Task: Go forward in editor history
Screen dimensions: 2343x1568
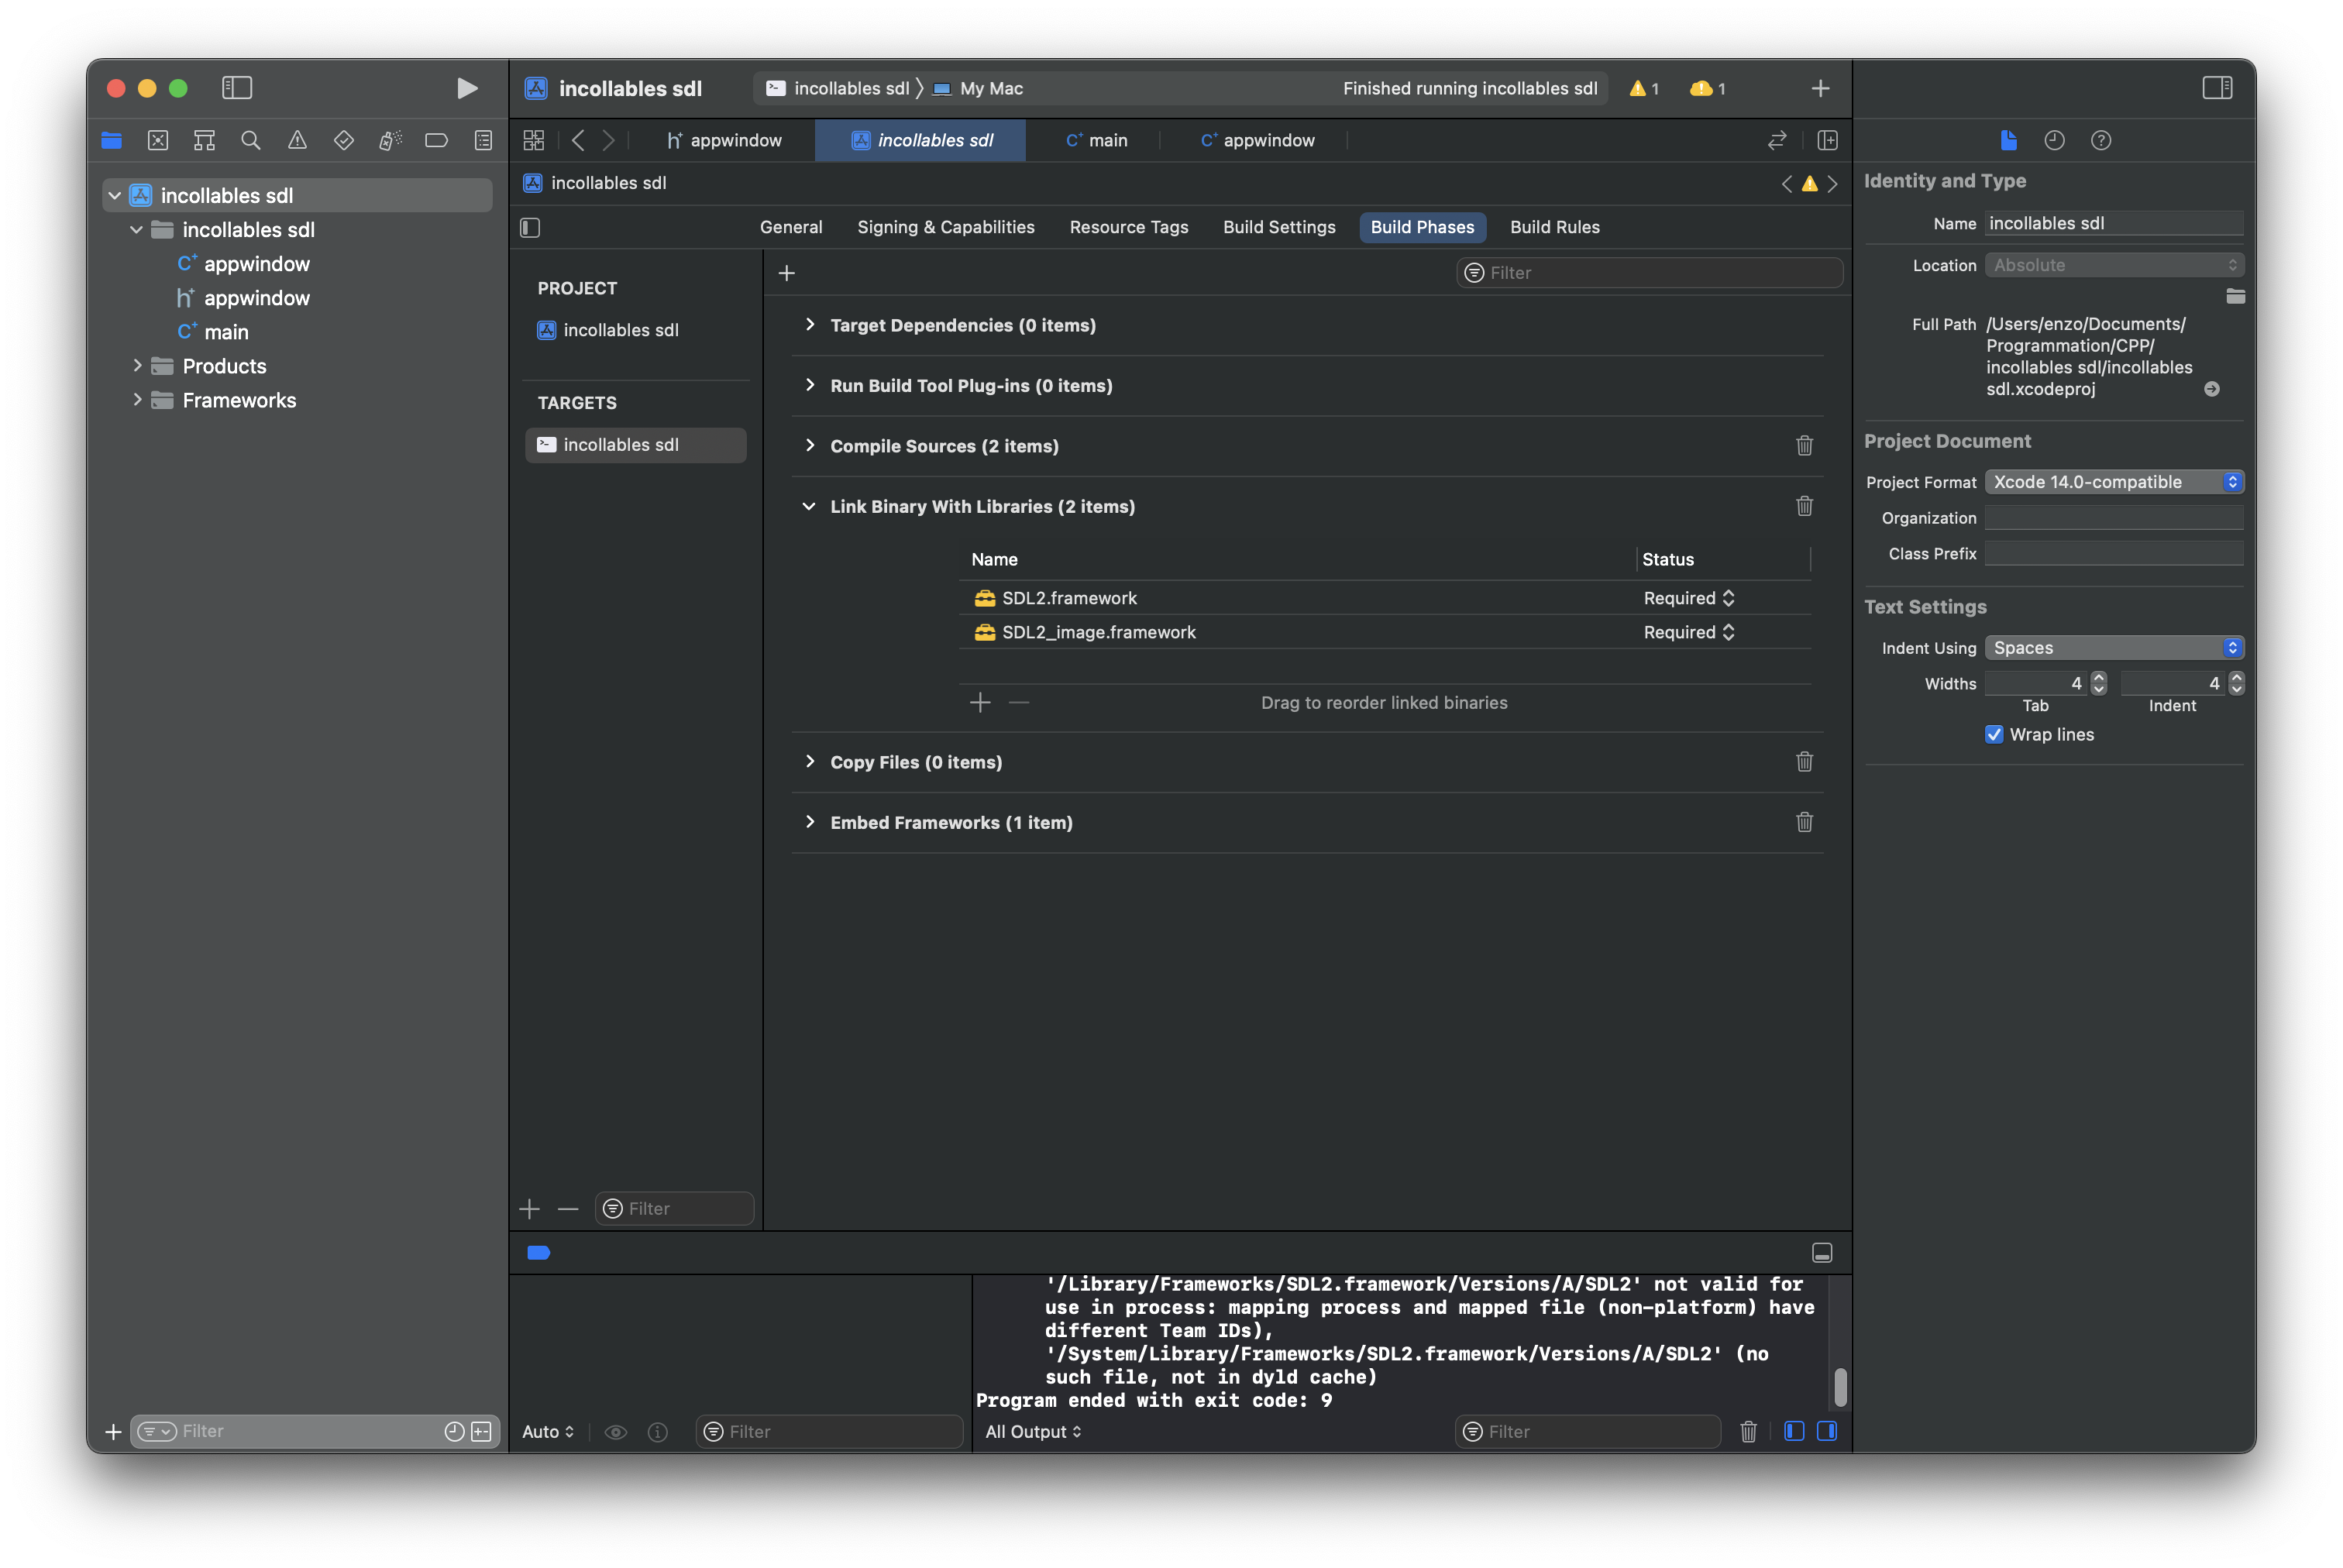Action: click(608, 140)
